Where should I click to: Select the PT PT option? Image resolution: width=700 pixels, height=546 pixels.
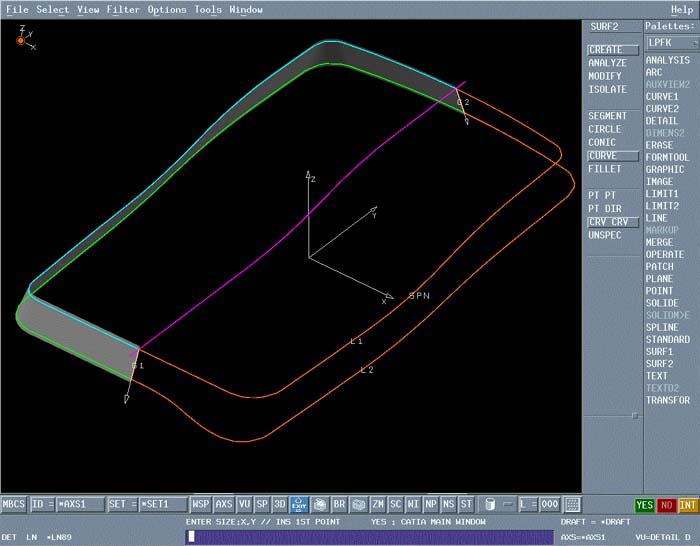(602, 195)
